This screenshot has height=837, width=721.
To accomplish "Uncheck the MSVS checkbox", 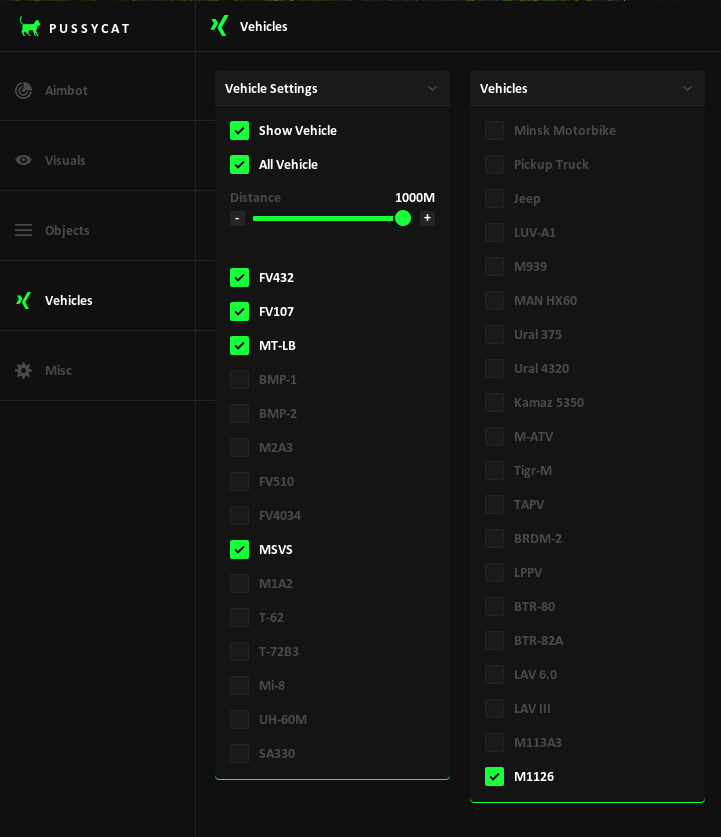I will tap(239, 549).
